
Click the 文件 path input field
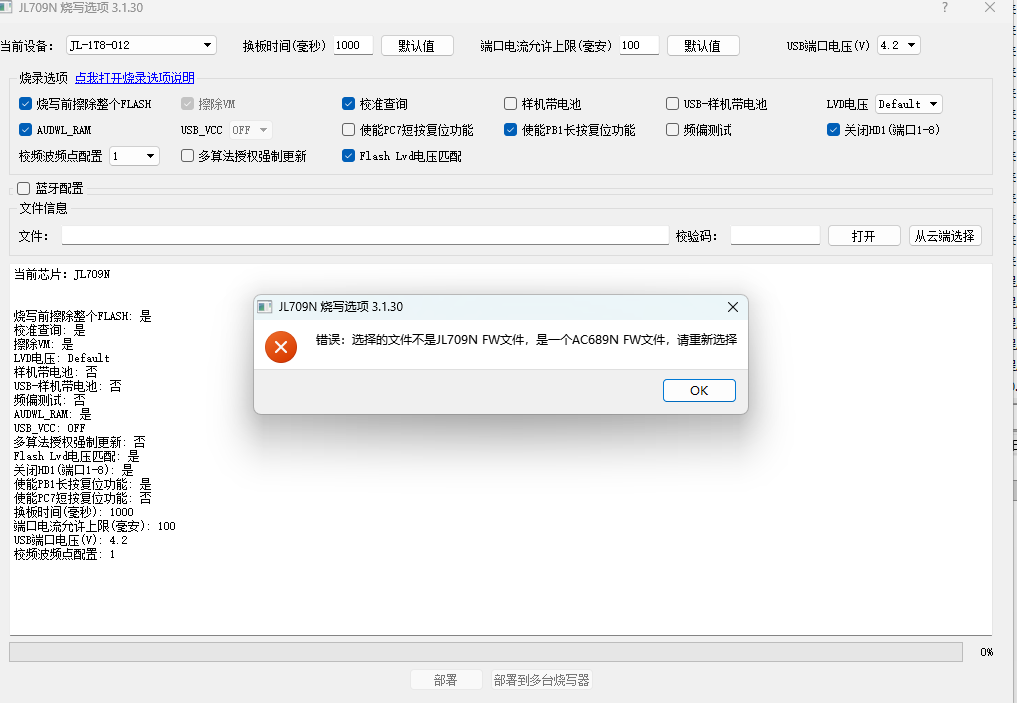pos(365,235)
